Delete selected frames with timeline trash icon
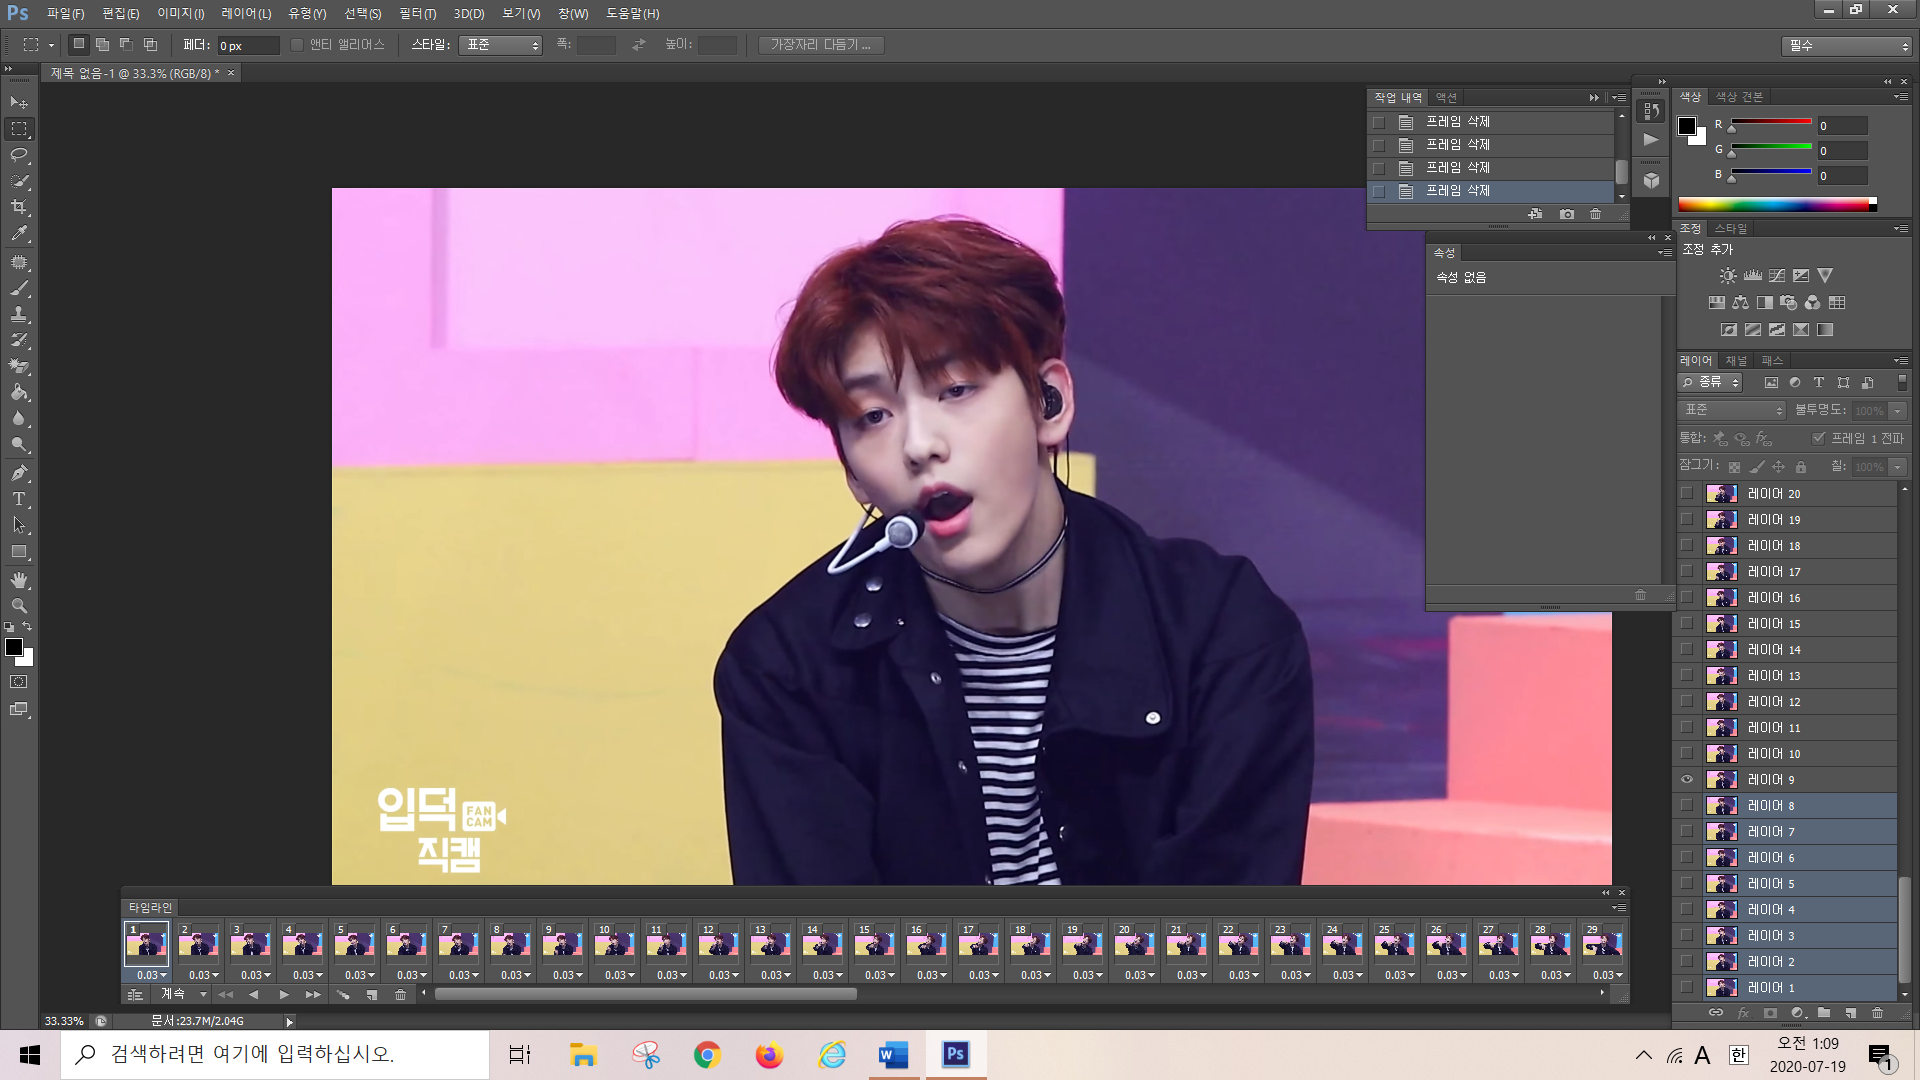Image resolution: width=1920 pixels, height=1080 pixels. pyautogui.click(x=400, y=995)
